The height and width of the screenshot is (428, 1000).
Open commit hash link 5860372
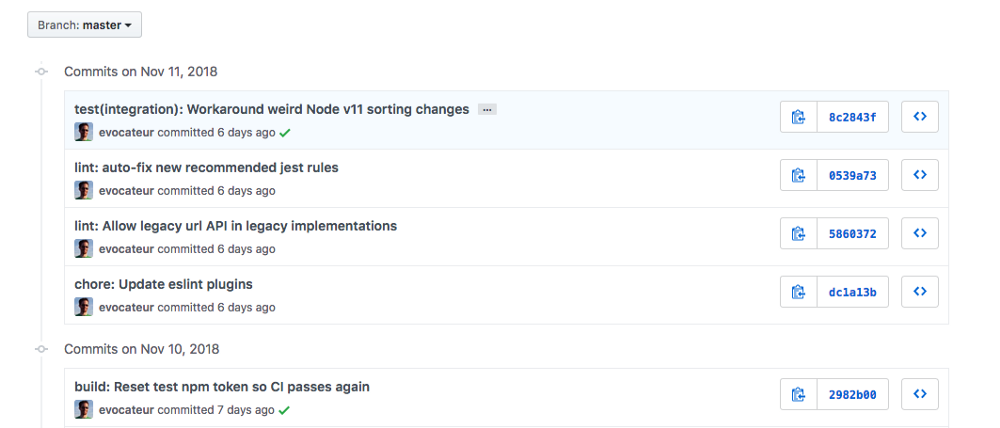pos(852,233)
